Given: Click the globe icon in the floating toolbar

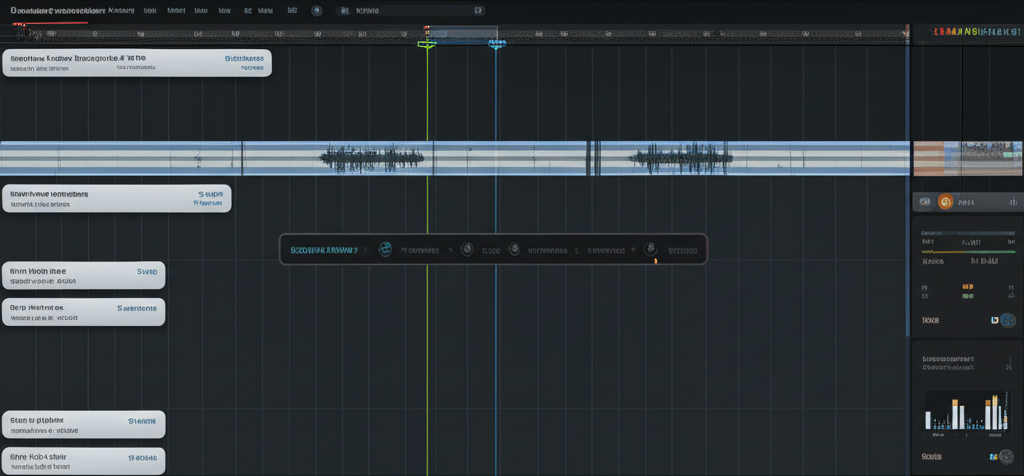Looking at the screenshot, I should pos(385,250).
